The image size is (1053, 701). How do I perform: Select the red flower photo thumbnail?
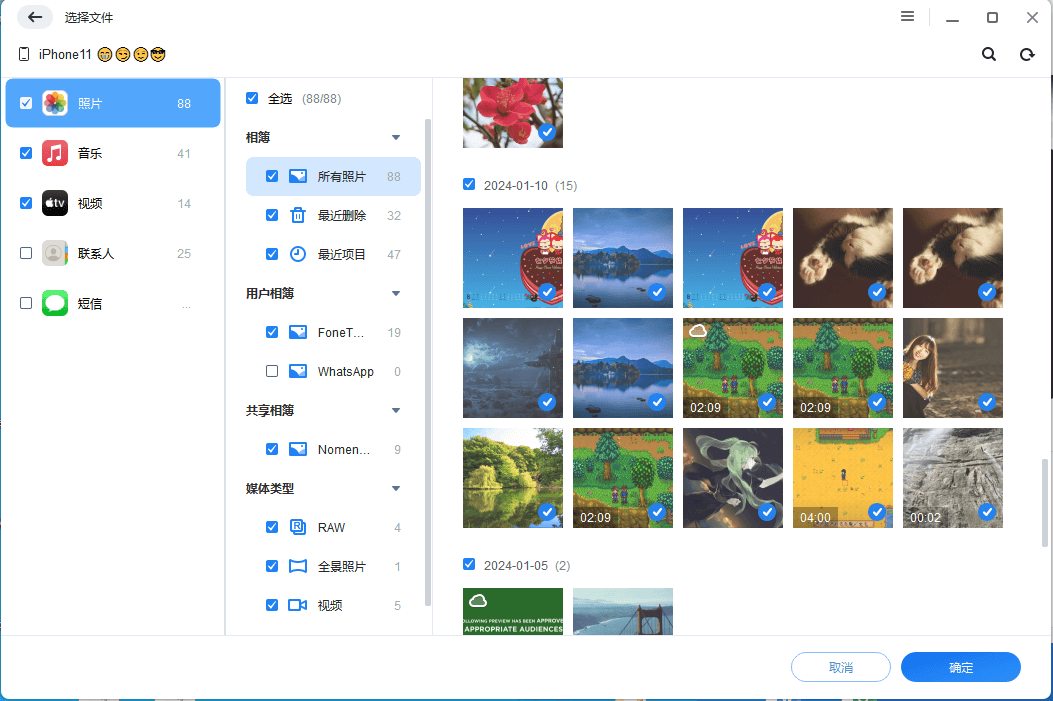512,112
